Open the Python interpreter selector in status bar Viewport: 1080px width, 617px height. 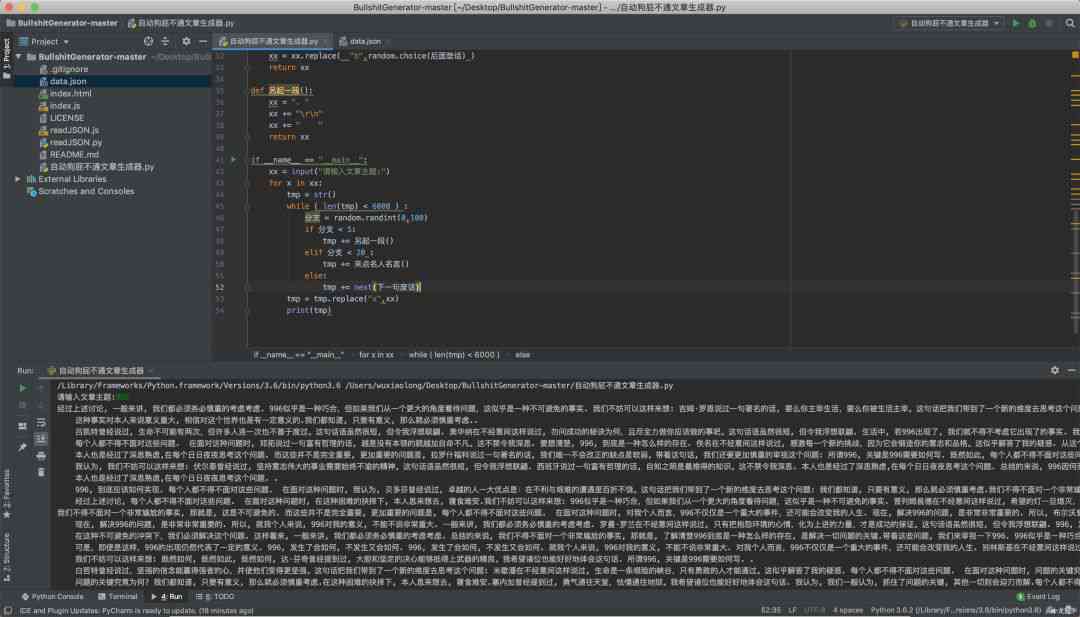pyautogui.click(x=955, y=610)
